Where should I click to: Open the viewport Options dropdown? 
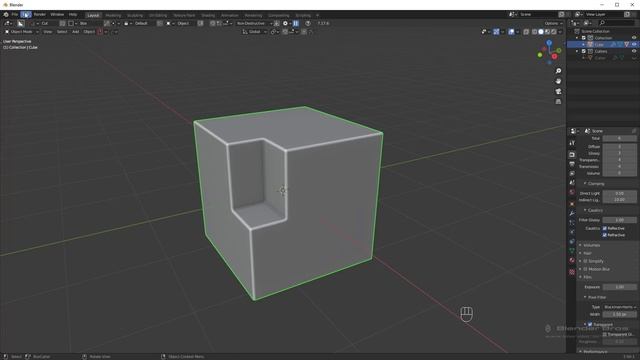coord(553,23)
